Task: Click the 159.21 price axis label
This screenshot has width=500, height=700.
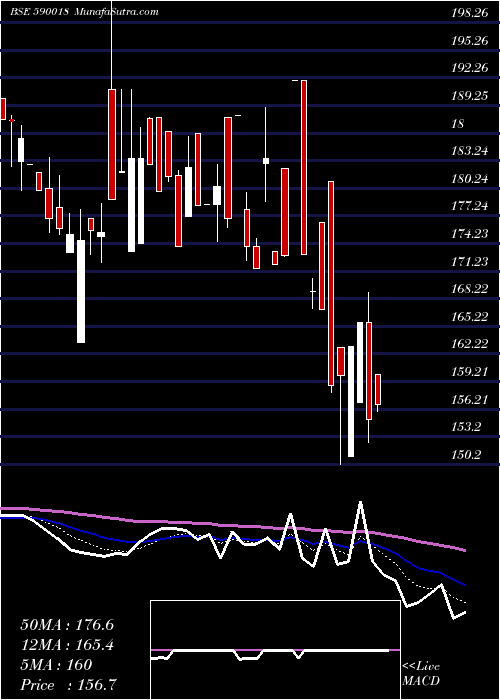Action: (469, 371)
